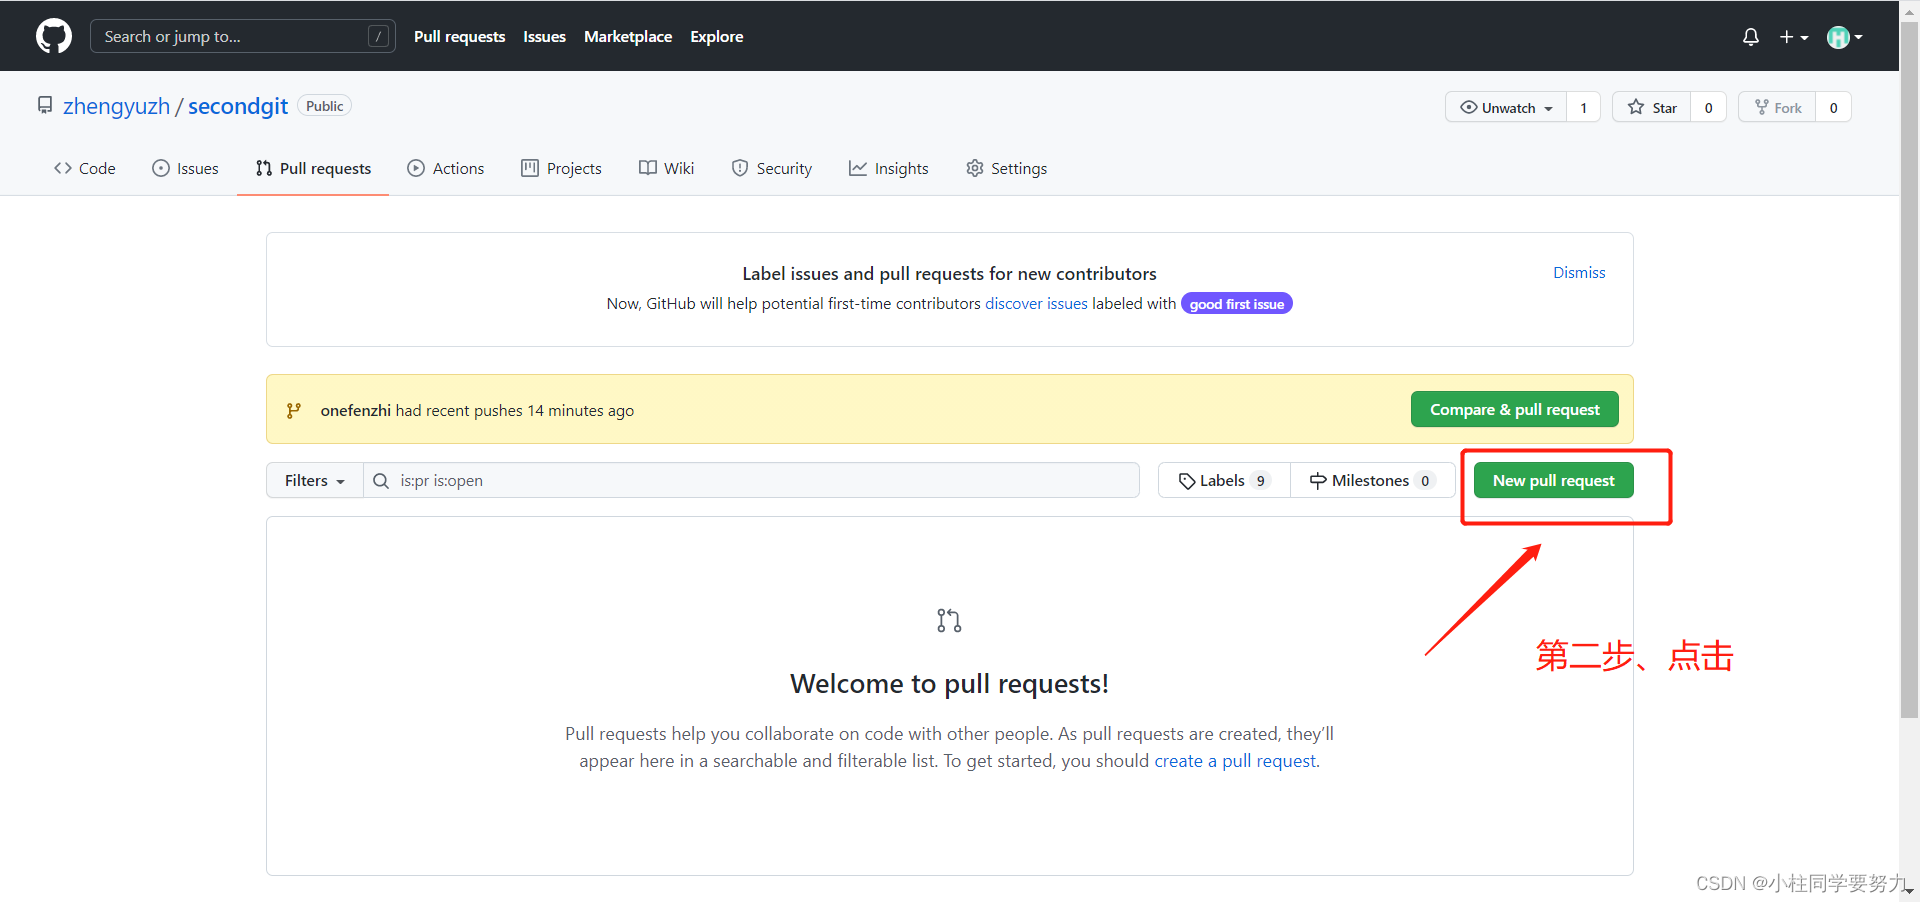This screenshot has height=902, width=1920.
Task: Open the Insights tab
Action: pos(888,169)
